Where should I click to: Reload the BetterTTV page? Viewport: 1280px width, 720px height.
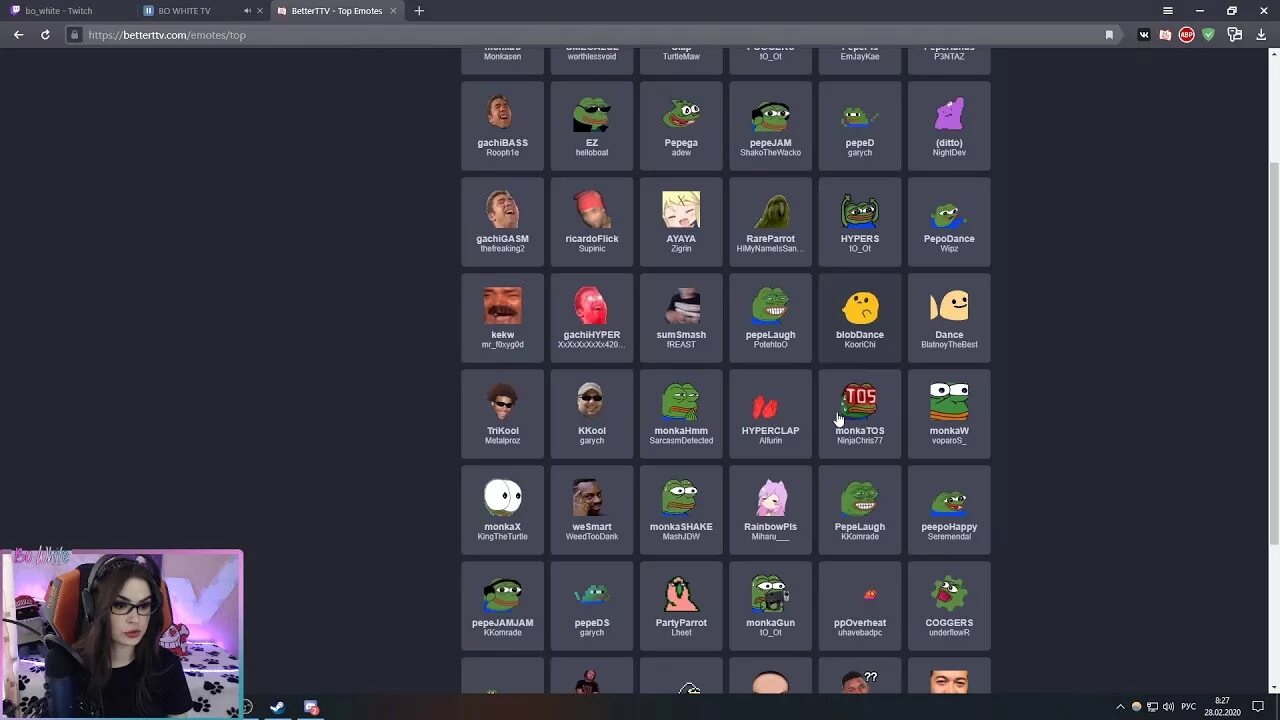pyautogui.click(x=45, y=35)
